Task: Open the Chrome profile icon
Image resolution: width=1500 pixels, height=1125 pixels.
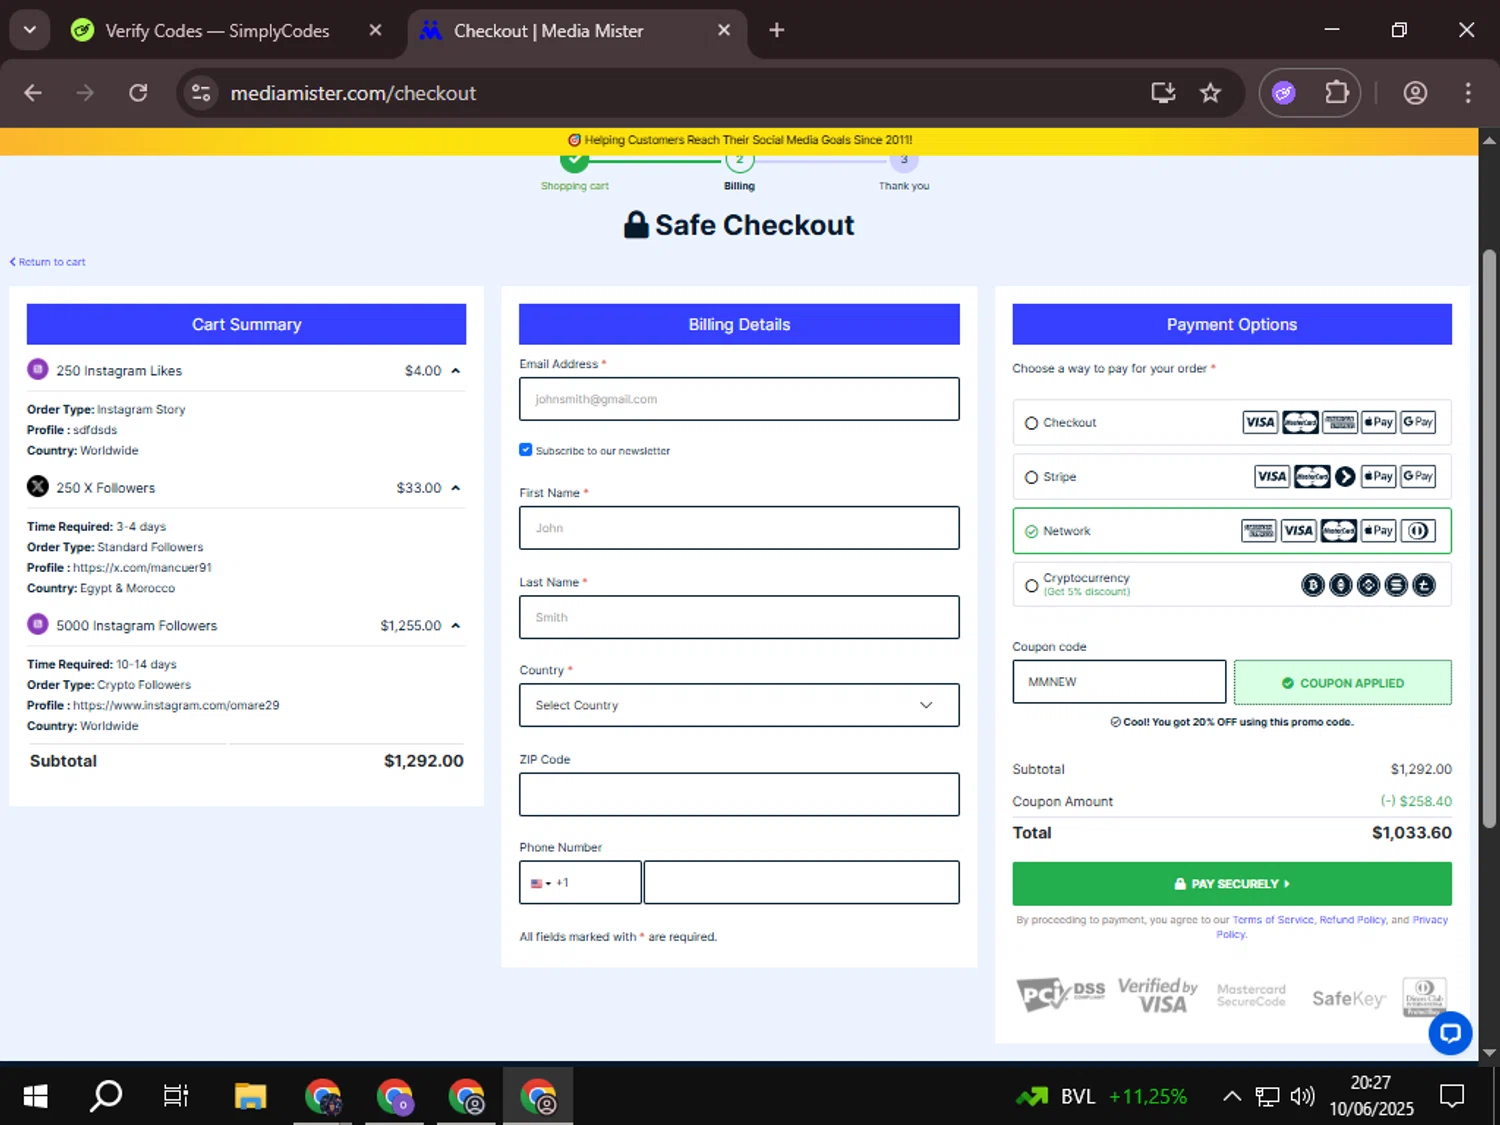Action: (x=1415, y=93)
